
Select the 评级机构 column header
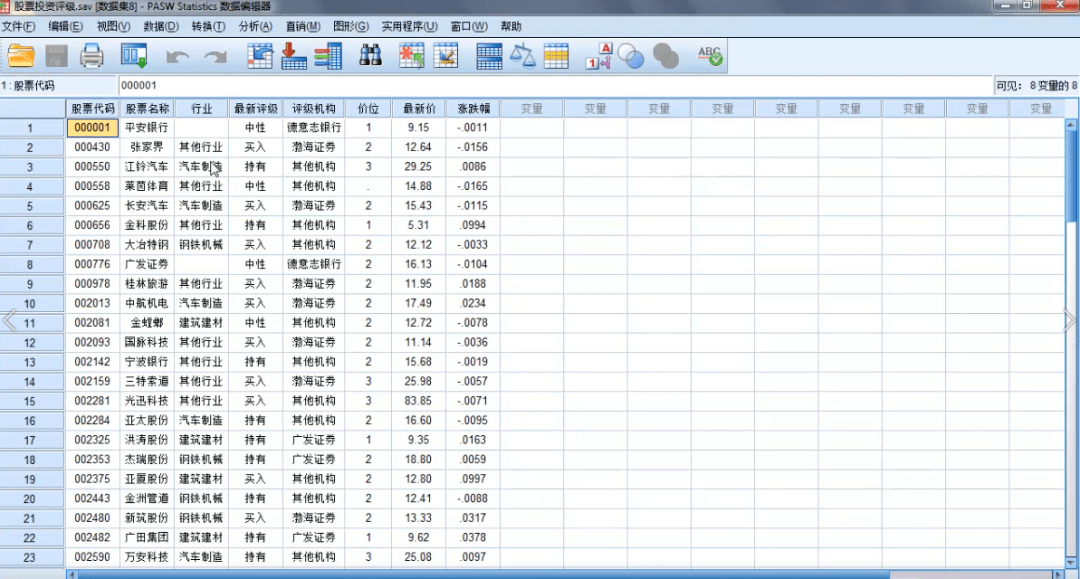coord(314,108)
